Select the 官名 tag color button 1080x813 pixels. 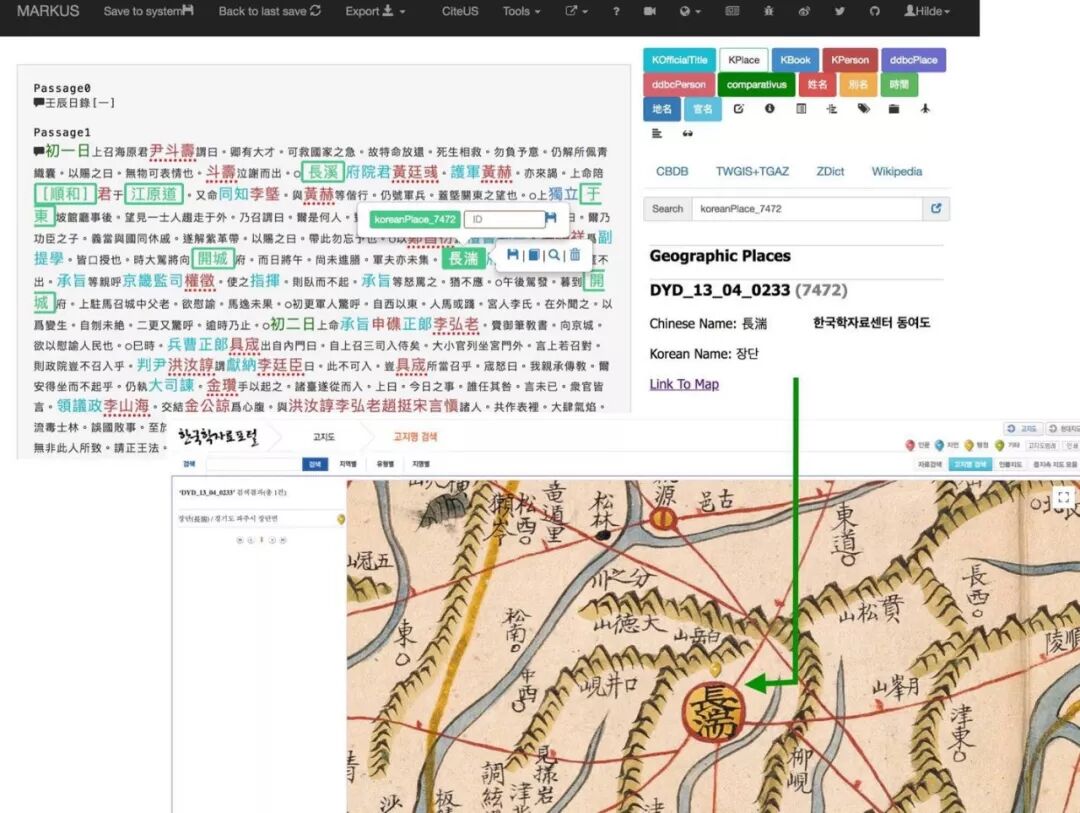click(x=703, y=109)
